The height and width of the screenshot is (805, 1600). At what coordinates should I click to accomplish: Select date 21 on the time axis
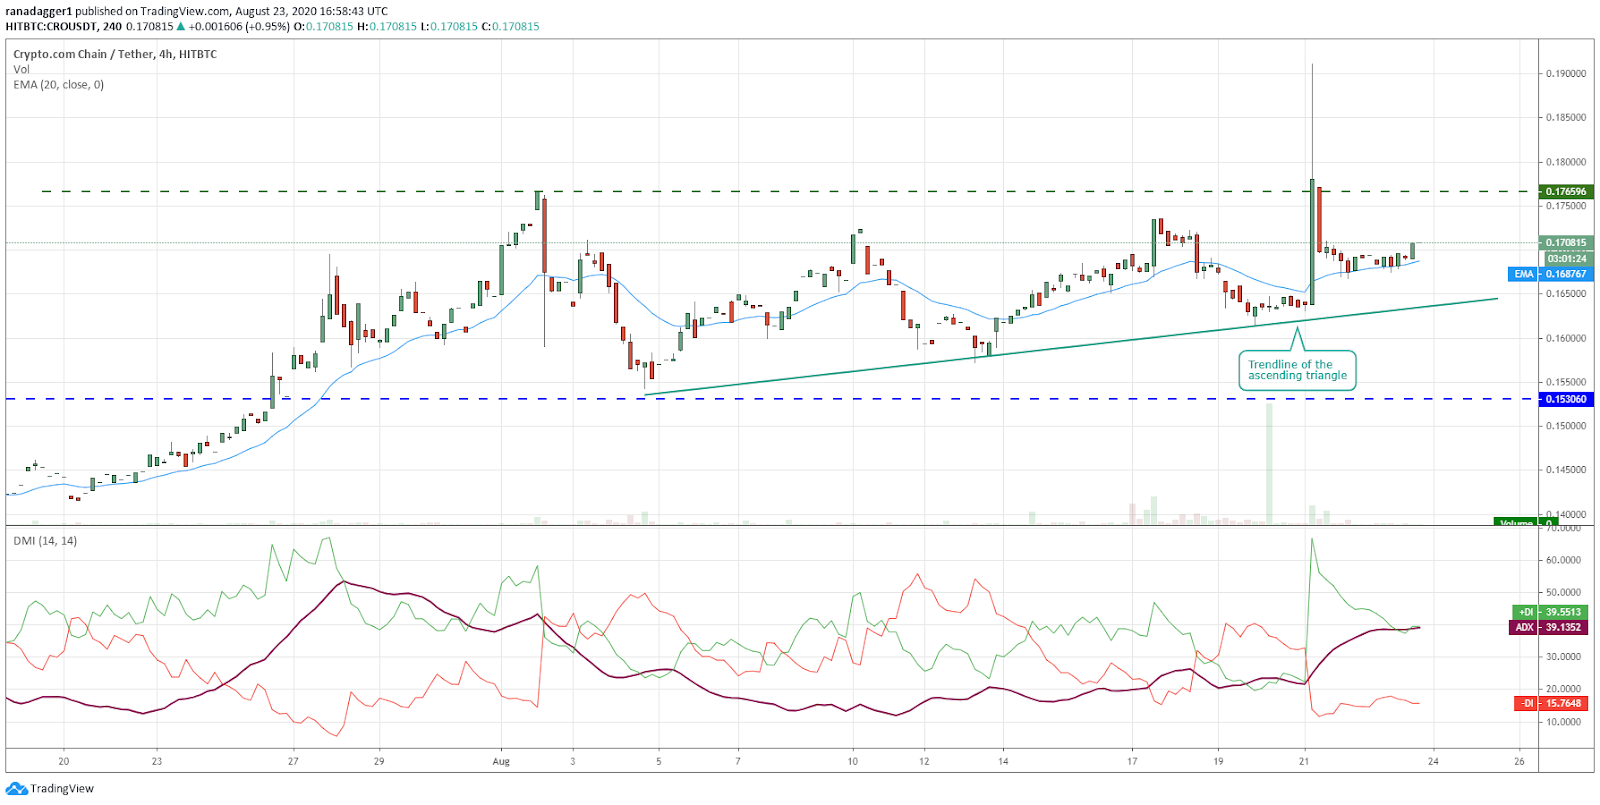[1304, 762]
